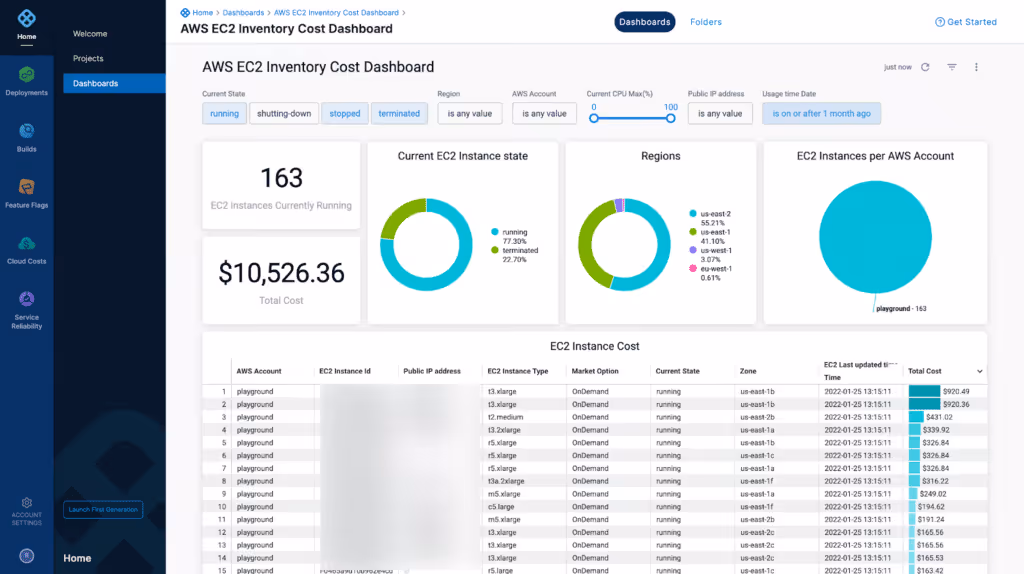Screen dimensions: 1024x574
Task: Click Launch First Generation button
Action: (103, 509)
